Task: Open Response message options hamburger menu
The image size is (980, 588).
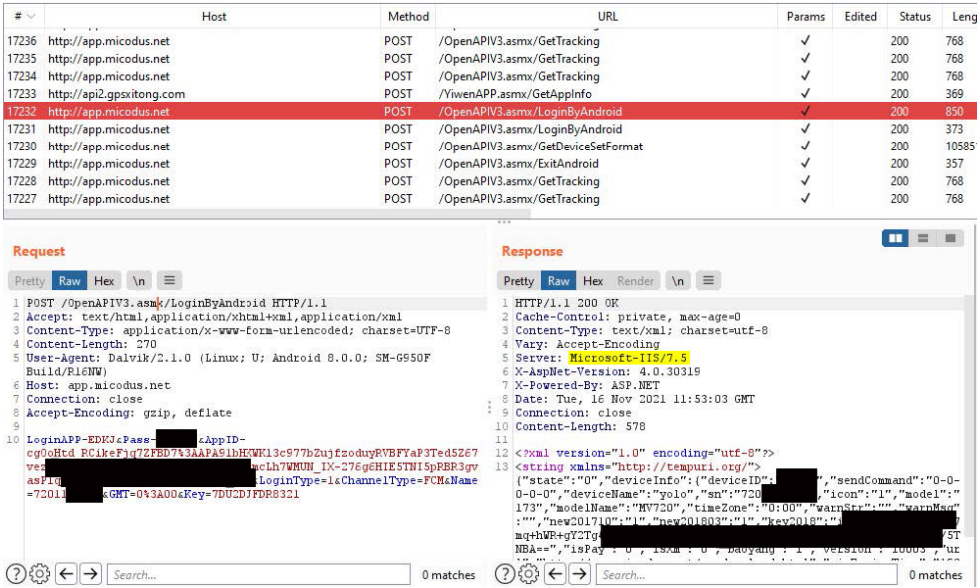Action: click(708, 281)
